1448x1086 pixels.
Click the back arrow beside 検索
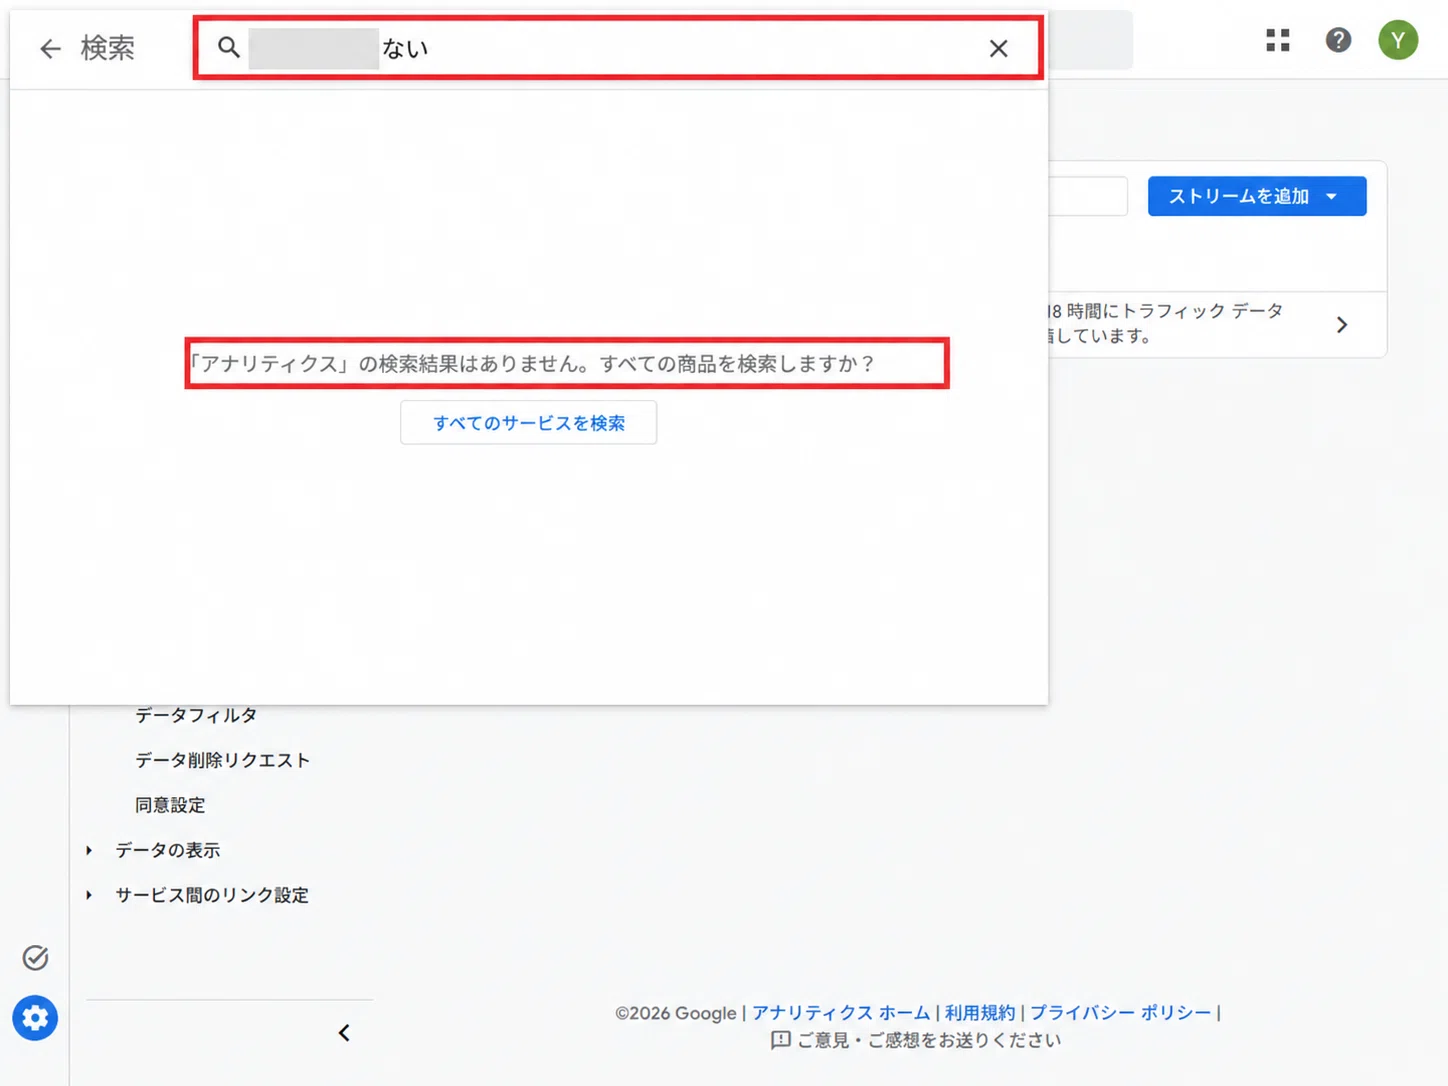50,48
